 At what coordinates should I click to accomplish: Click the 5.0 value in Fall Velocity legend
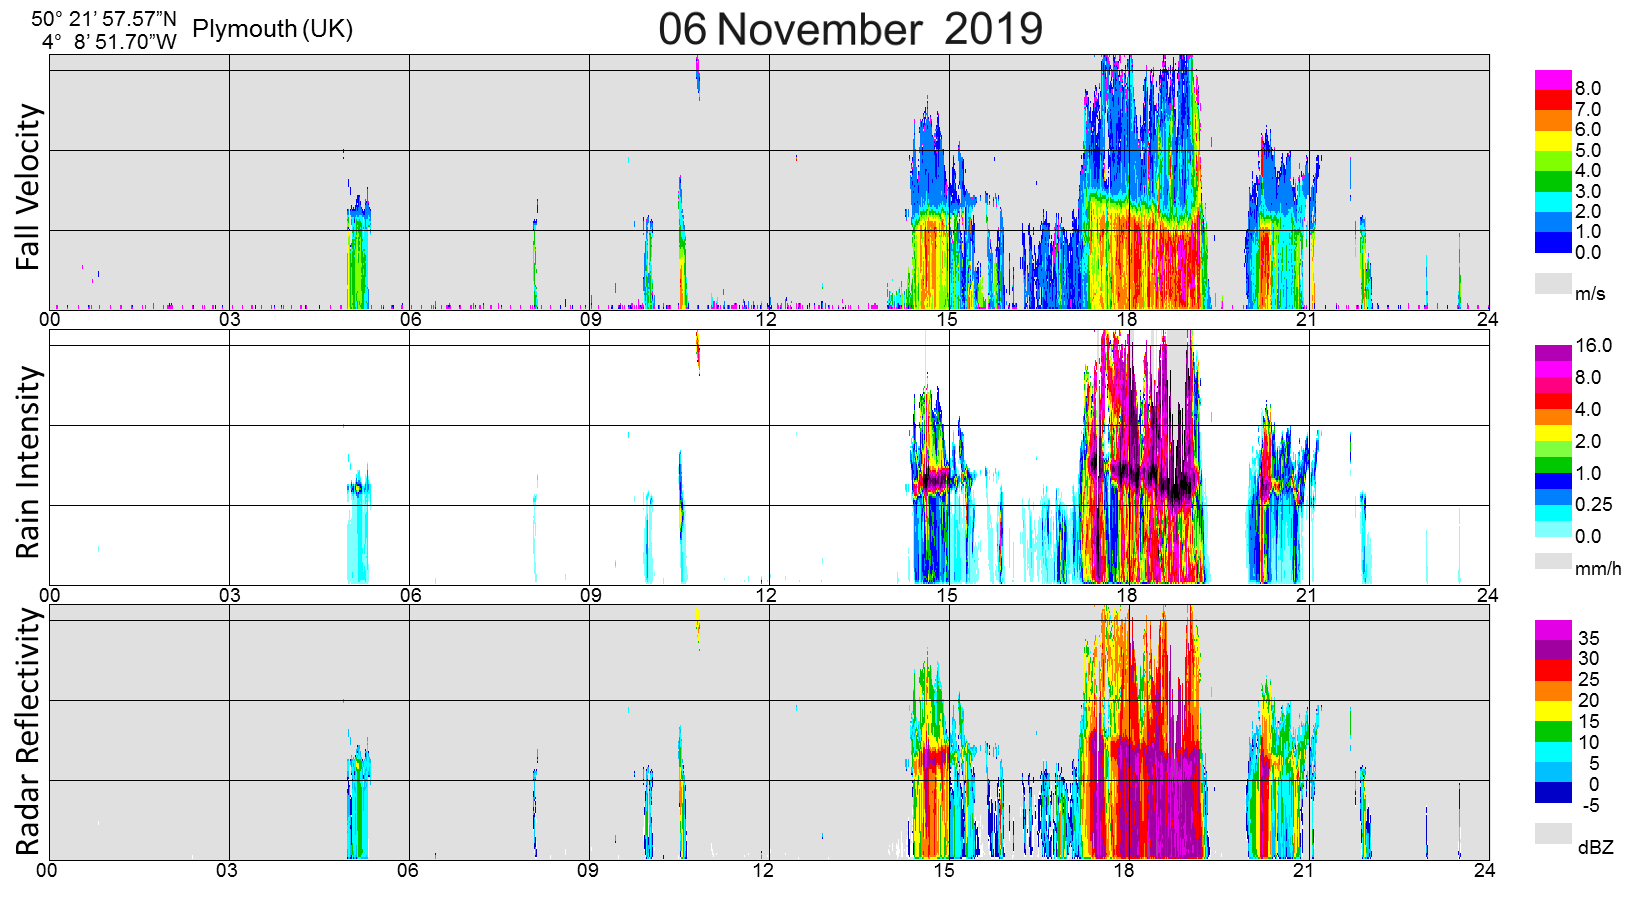pos(1588,150)
